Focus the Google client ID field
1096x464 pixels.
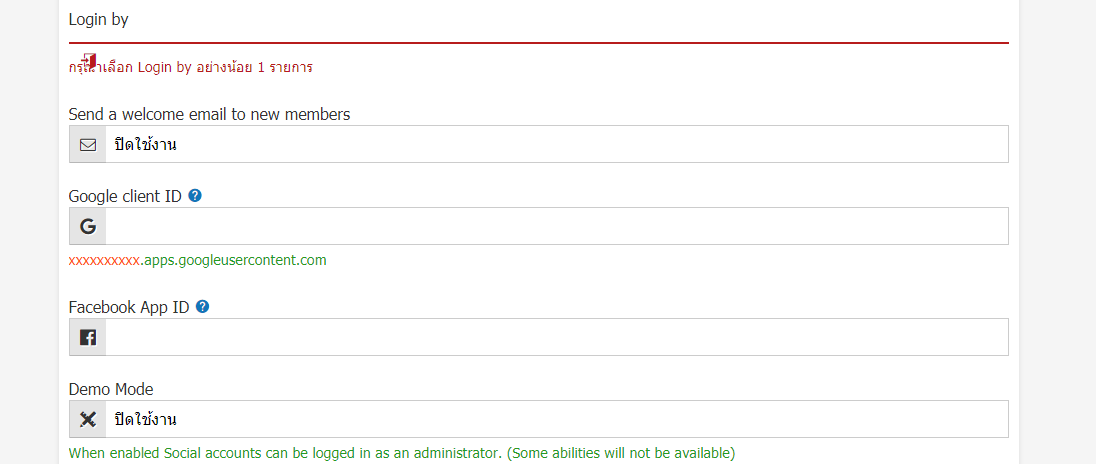[556, 226]
